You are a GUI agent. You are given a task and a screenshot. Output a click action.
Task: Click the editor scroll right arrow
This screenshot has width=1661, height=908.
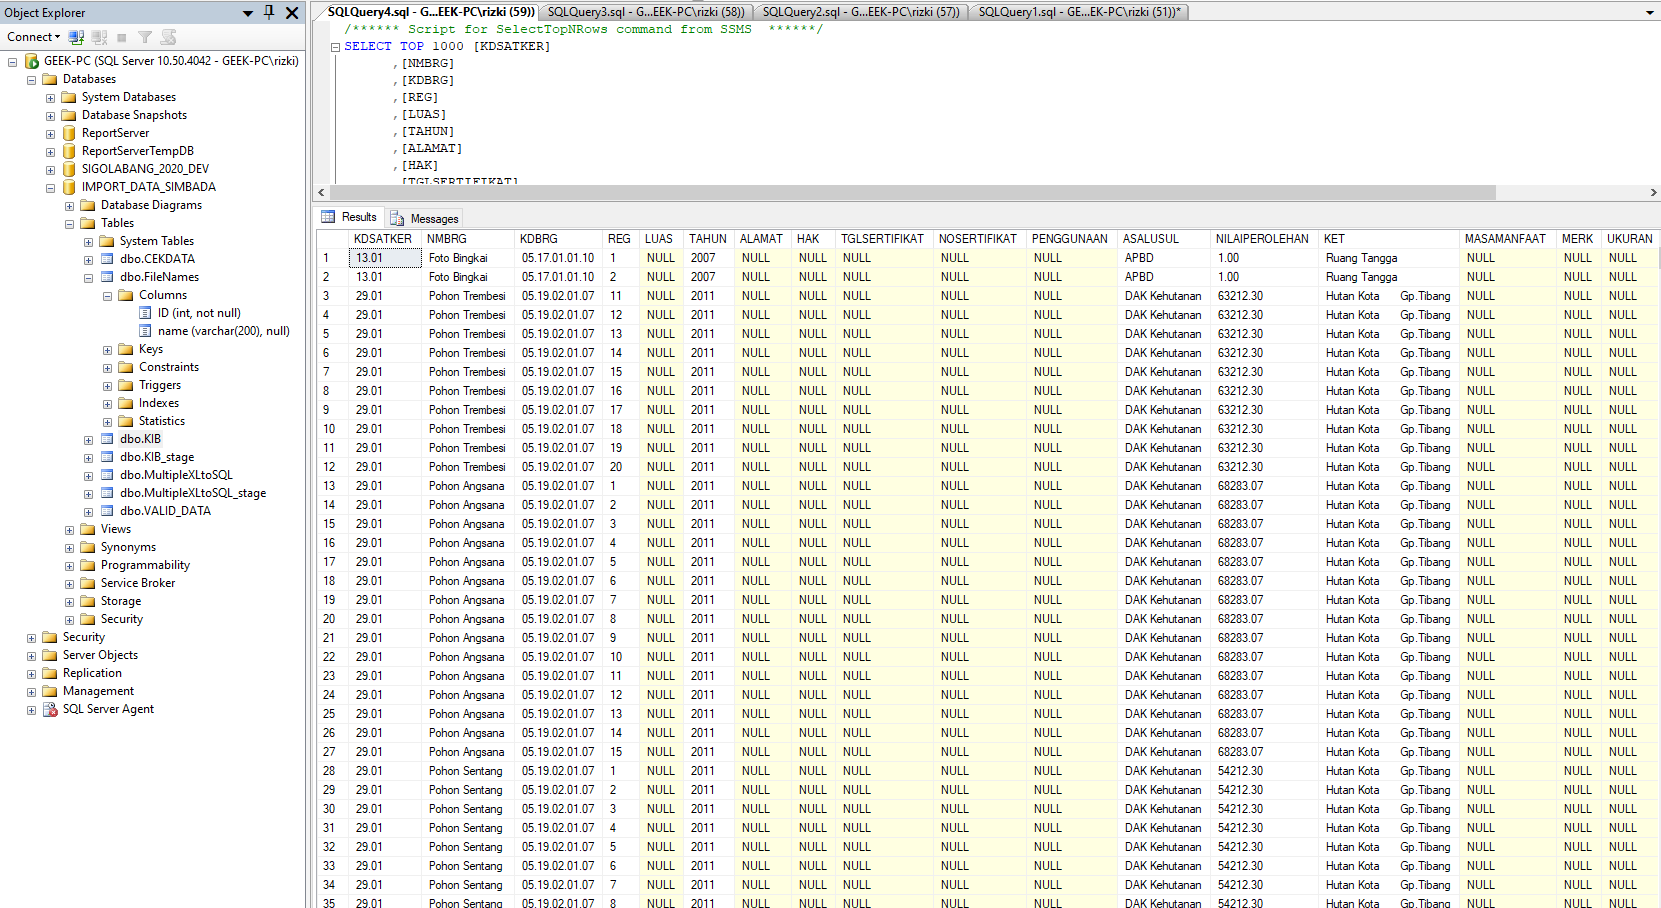(1653, 192)
